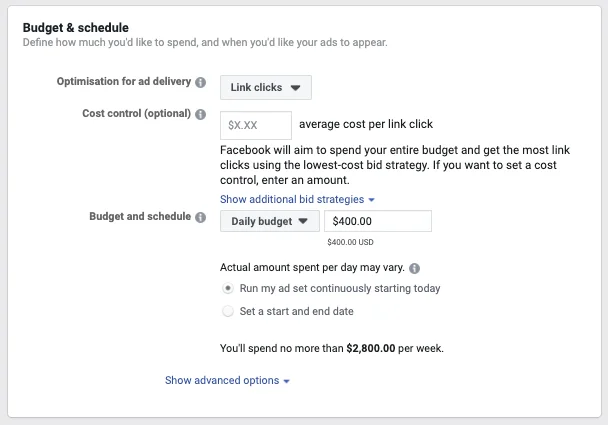Click info icon next to Cost control (optional)
This screenshot has width=608, height=425.
(201, 114)
